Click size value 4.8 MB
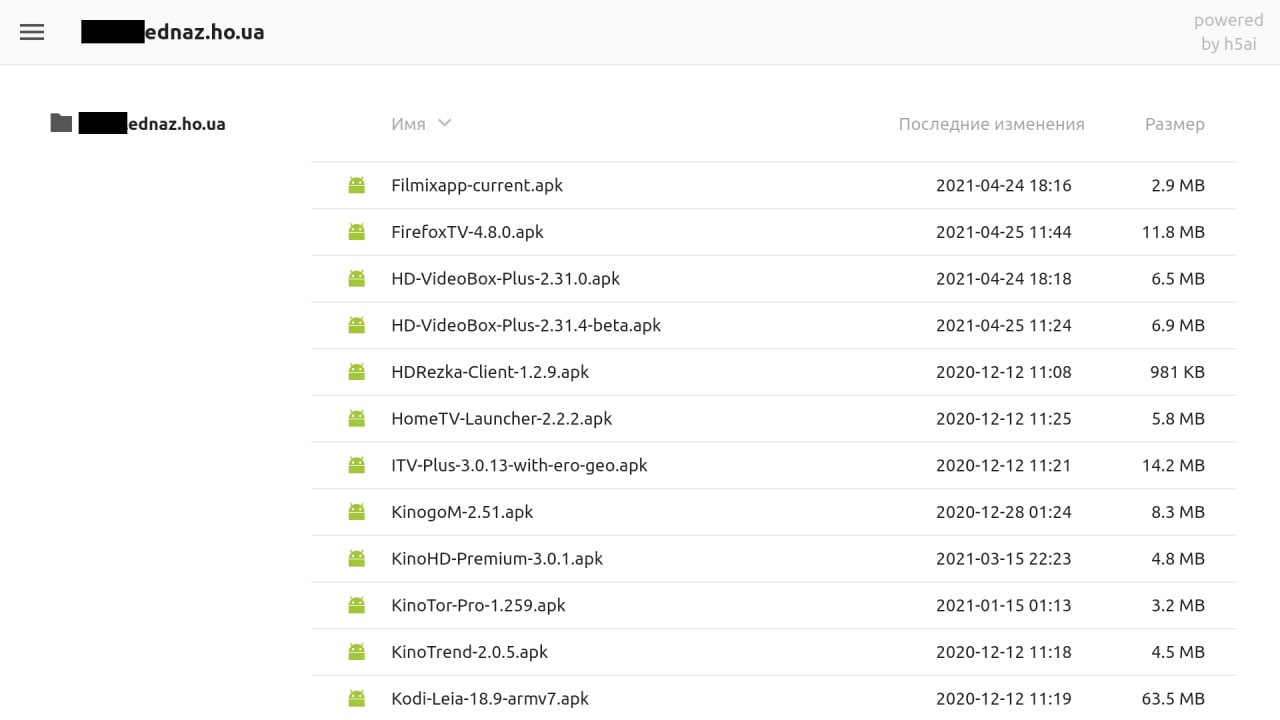 click(1178, 558)
